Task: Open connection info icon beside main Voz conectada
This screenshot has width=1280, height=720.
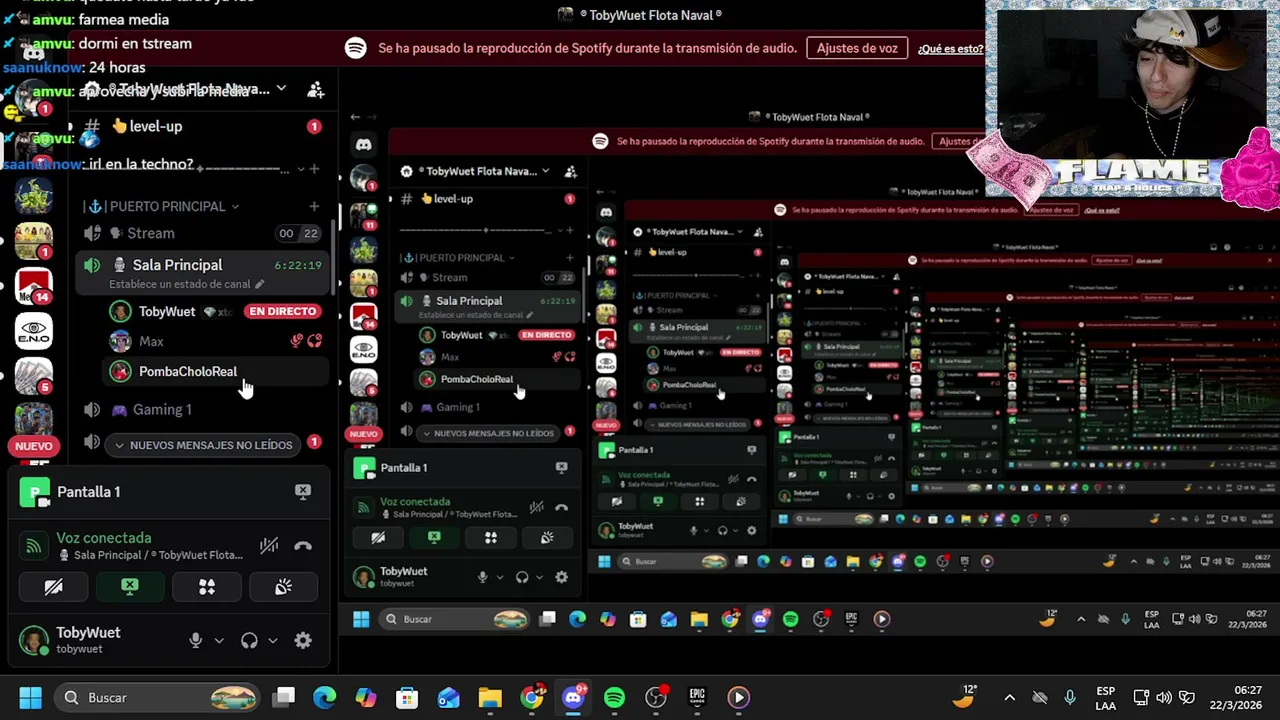Action: 34,546
